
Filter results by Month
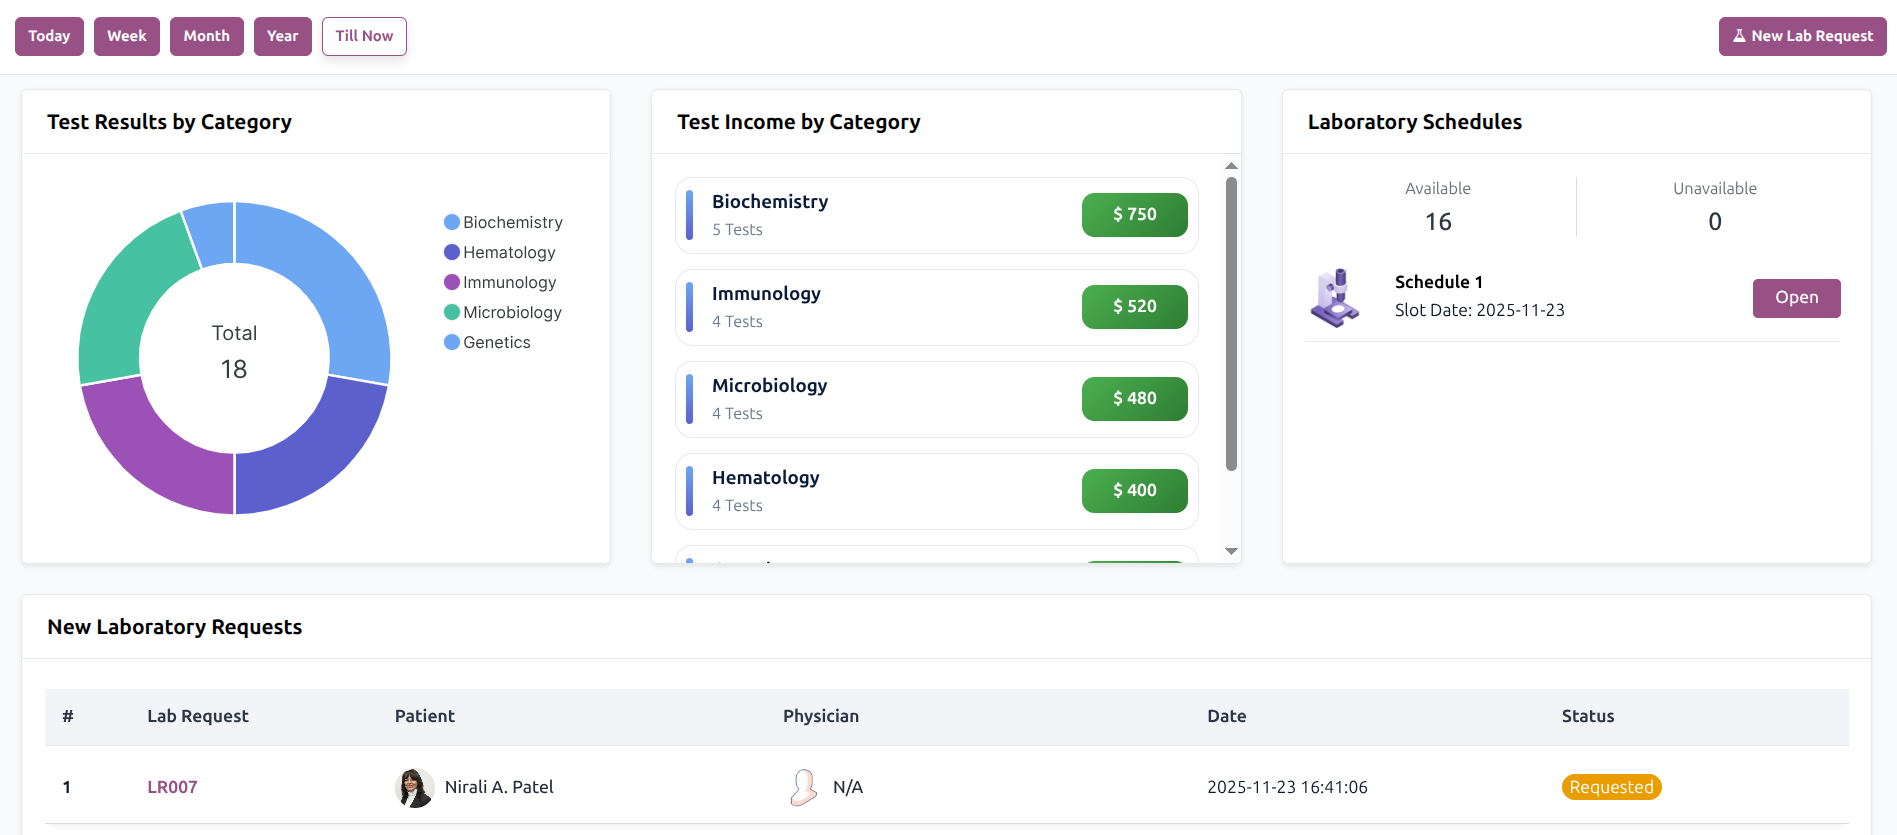pyautogui.click(x=207, y=36)
